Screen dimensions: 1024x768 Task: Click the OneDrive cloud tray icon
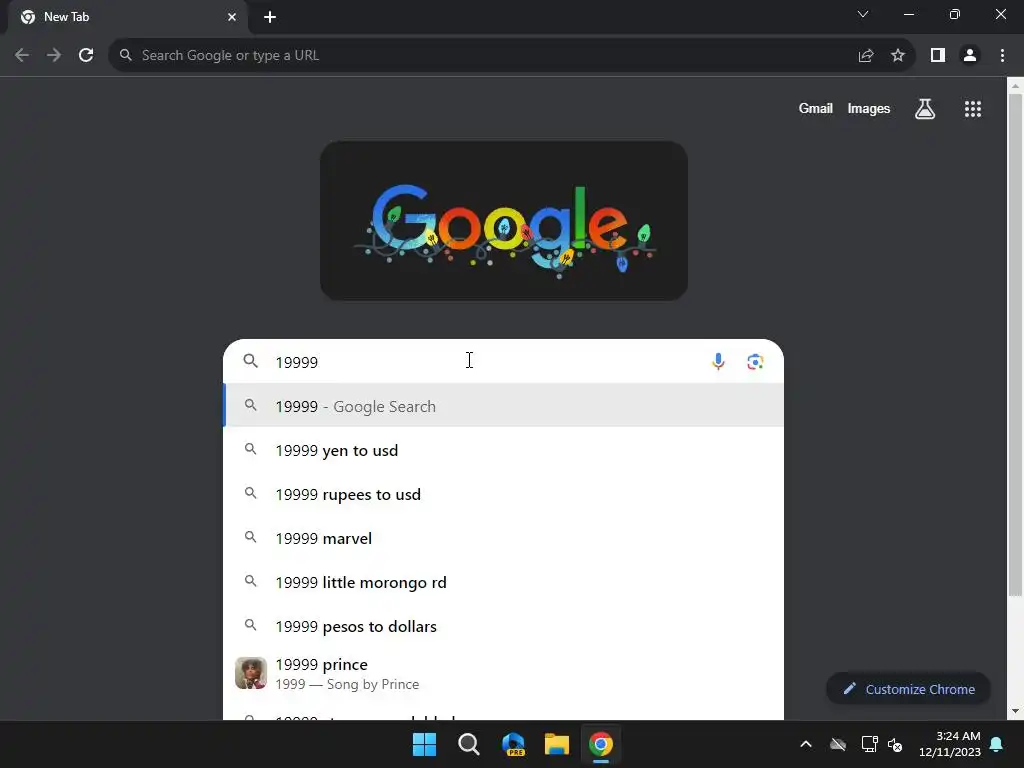pyautogui.click(x=838, y=744)
